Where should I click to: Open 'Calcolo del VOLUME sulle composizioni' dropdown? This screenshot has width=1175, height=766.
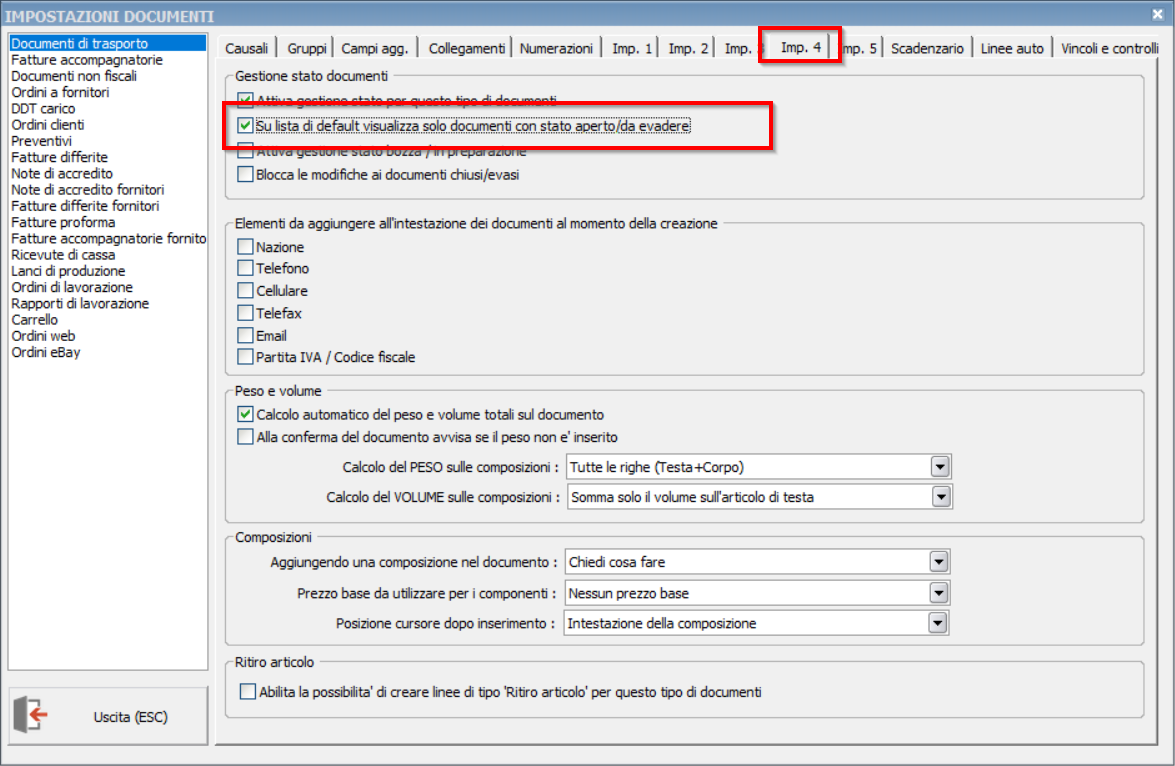point(940,496)
